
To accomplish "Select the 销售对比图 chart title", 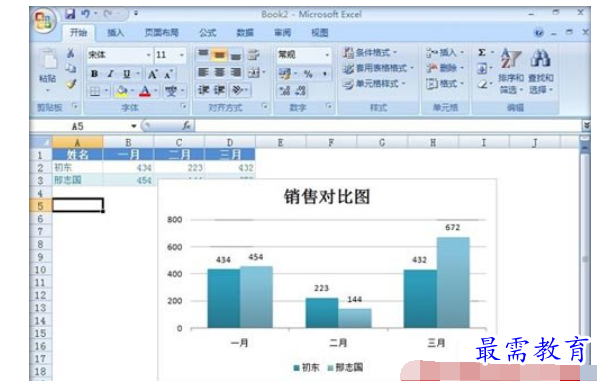I will click(x=327, y=197).
